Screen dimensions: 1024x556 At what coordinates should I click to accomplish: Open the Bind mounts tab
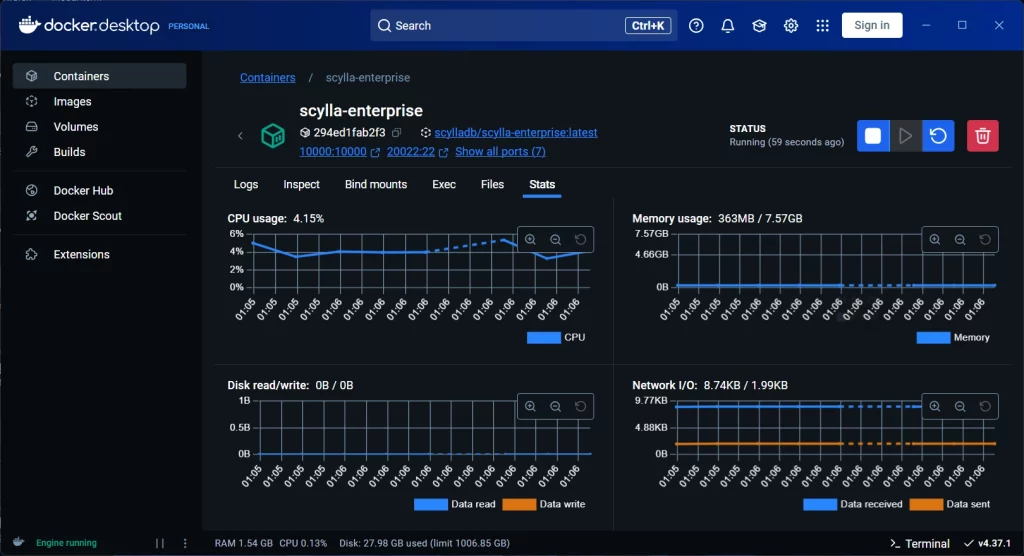pos(376,185)
